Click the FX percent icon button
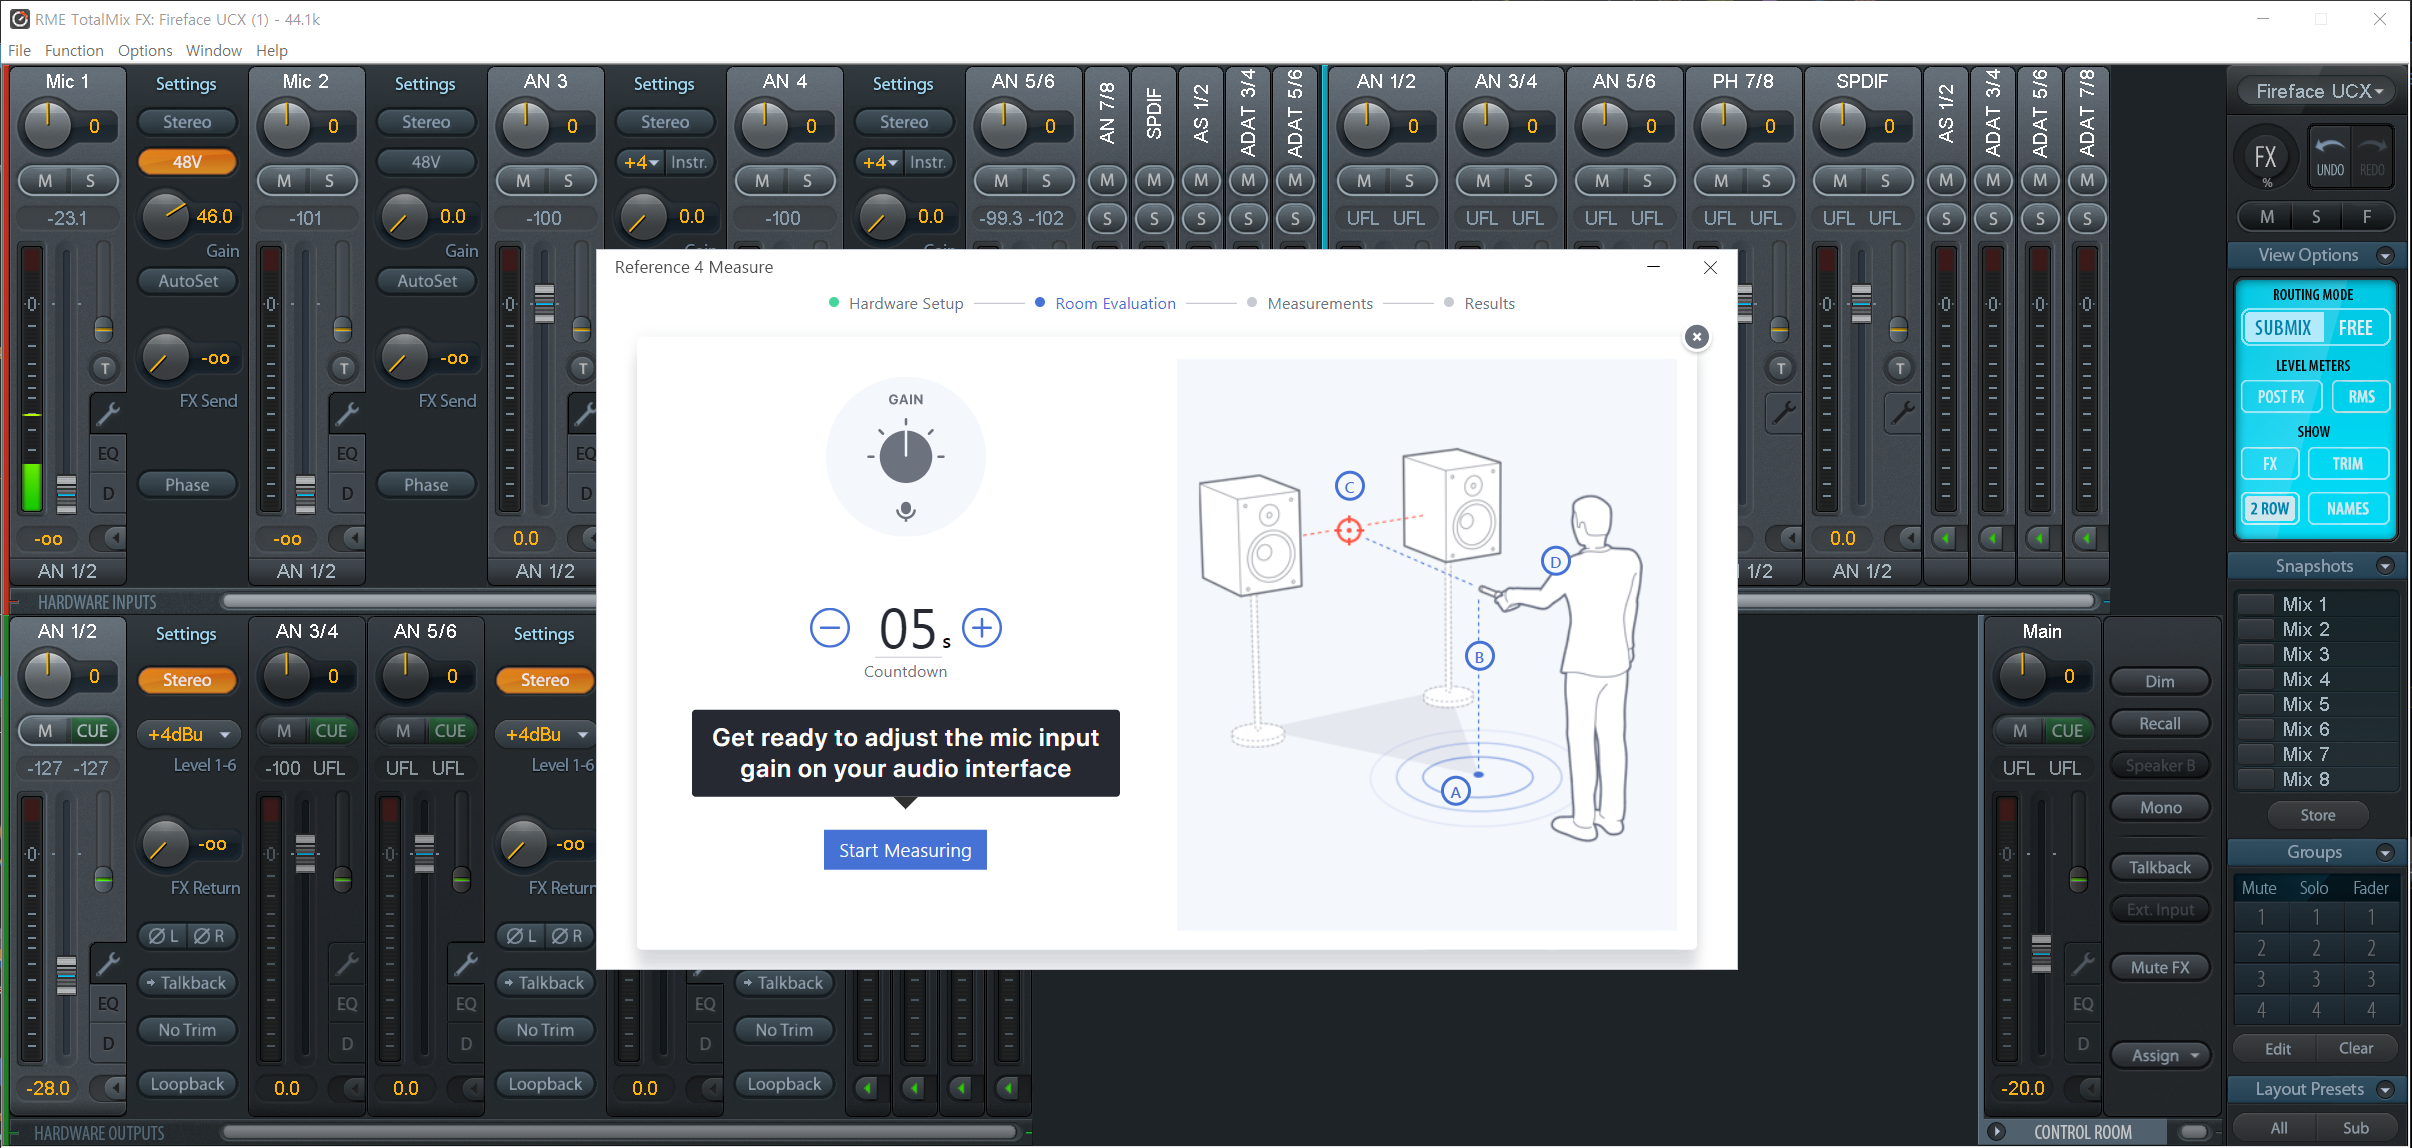The height and width of the screenshot is (1148, 2412). tap(2265, 158)
